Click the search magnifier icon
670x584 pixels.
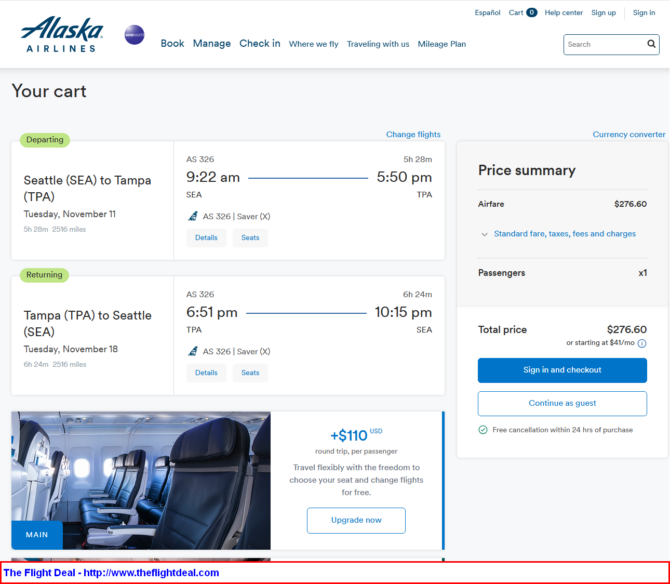click(x=651, y=44)
